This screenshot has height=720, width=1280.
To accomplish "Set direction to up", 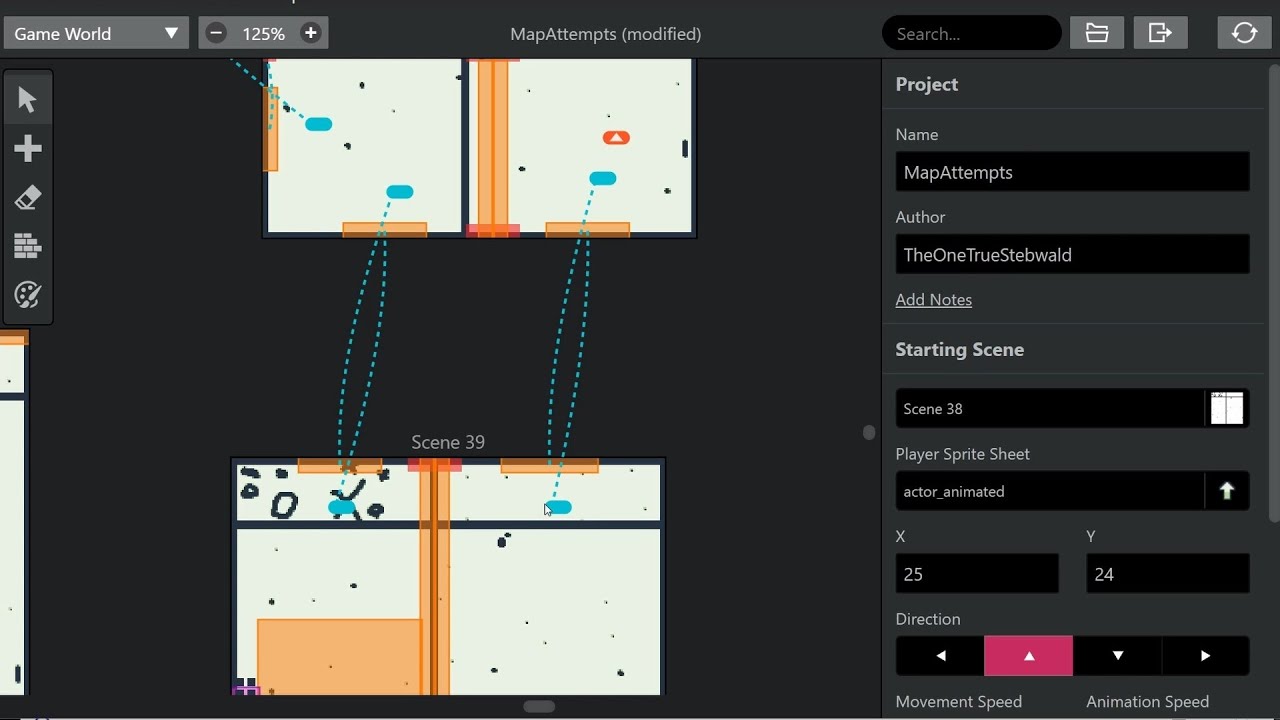I will pyautogui.click(x=1028, y=656).
